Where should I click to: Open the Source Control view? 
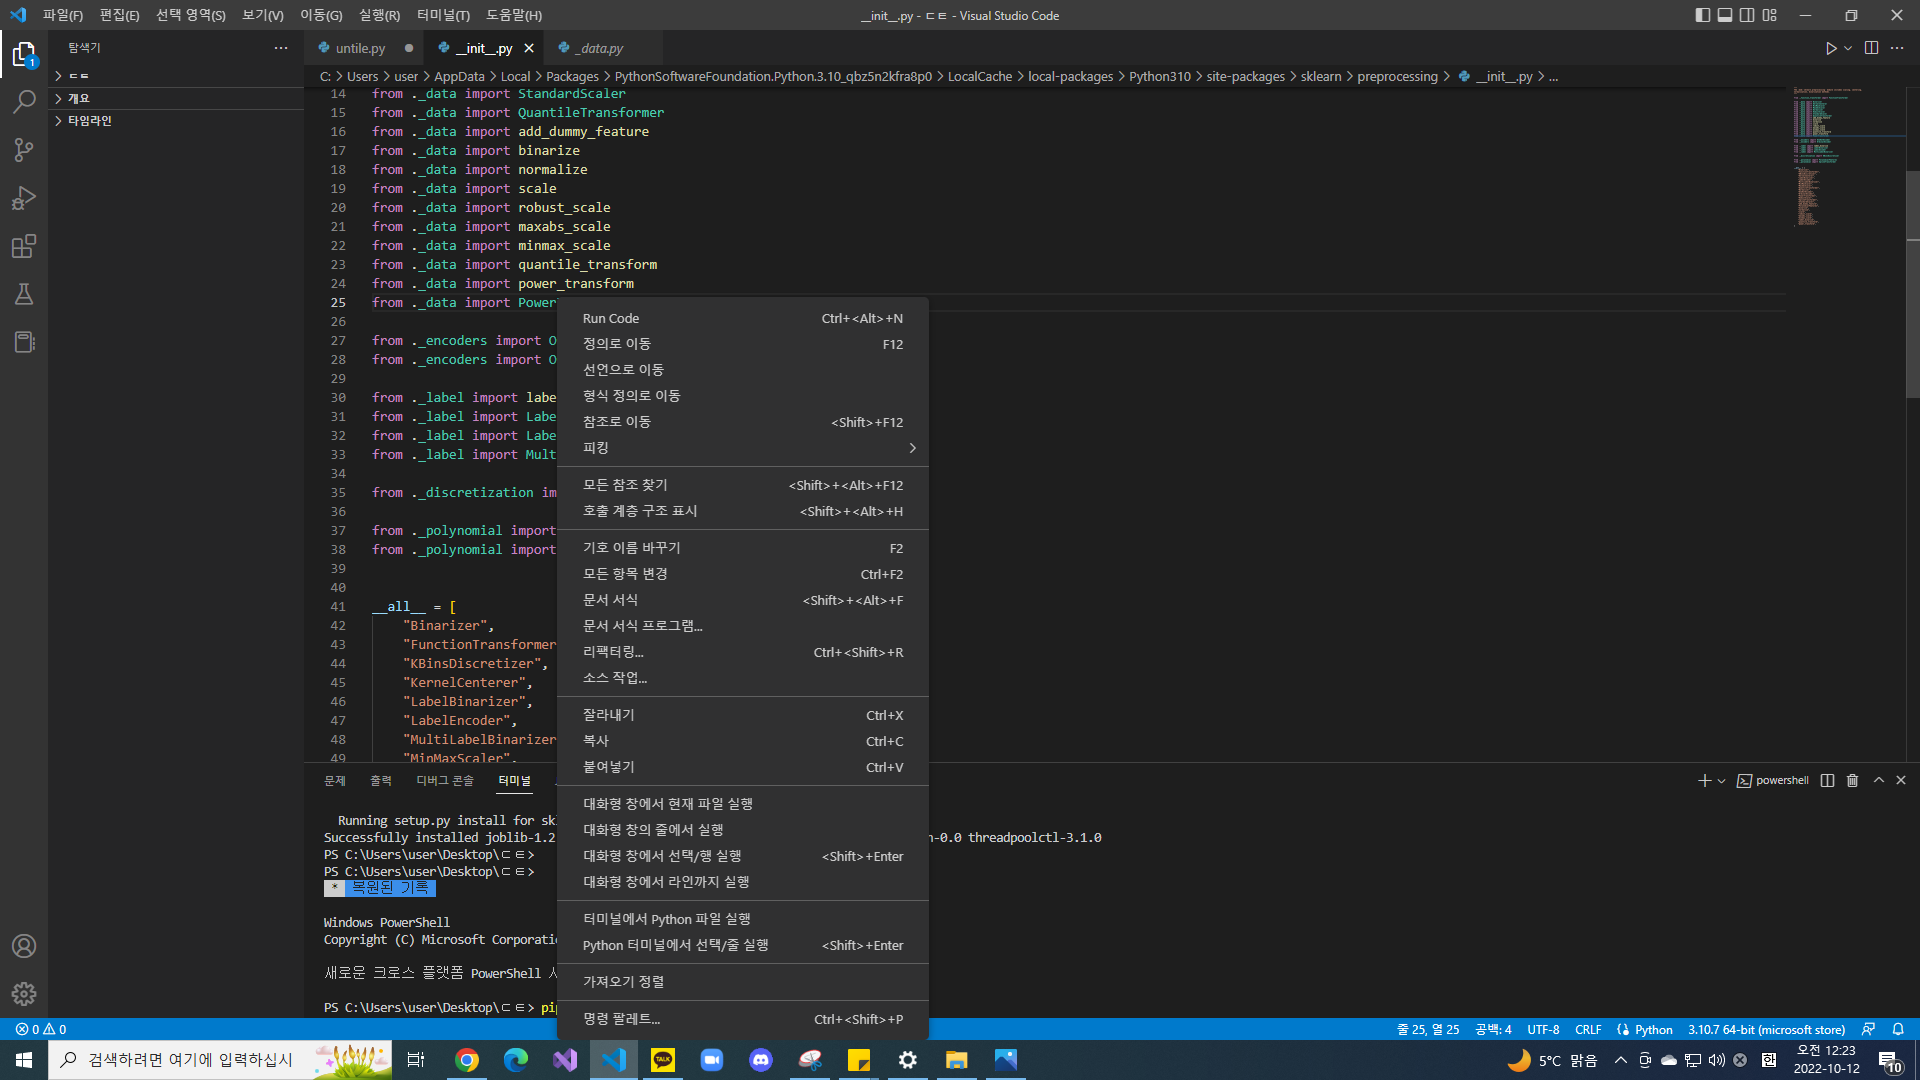click(x=24, y=150)
